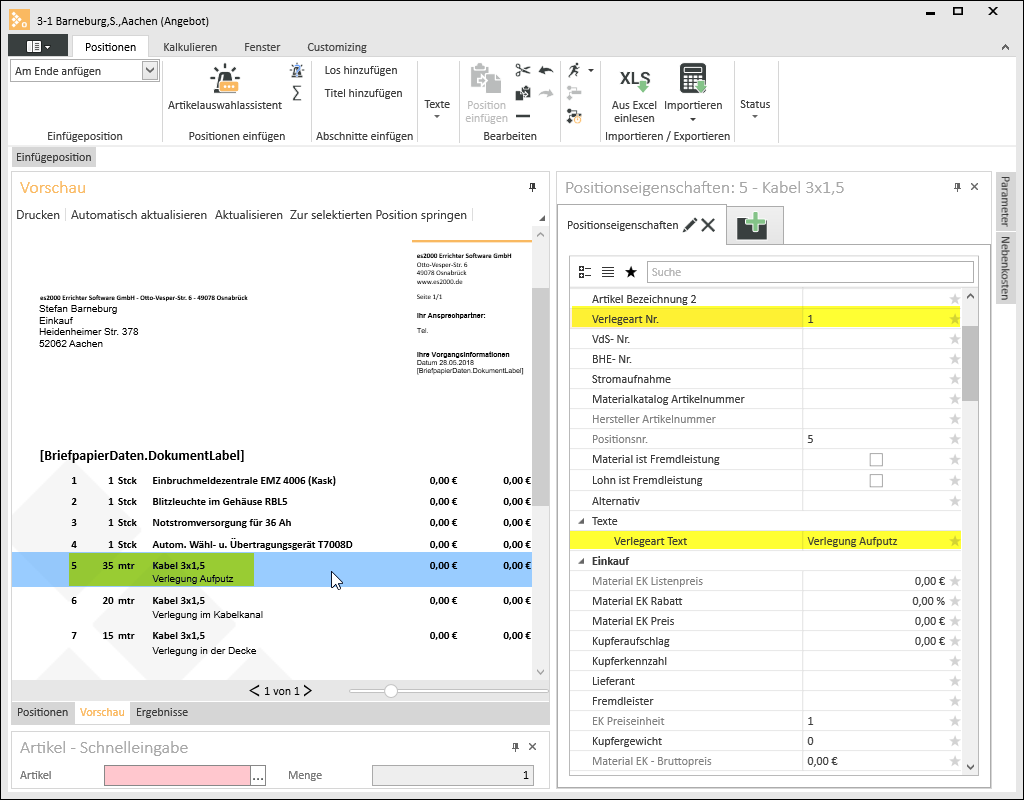Open the 'Am Ende anfügen' dropdown
The width and height of the screenshot is (1024, 800).
point(150,70)
